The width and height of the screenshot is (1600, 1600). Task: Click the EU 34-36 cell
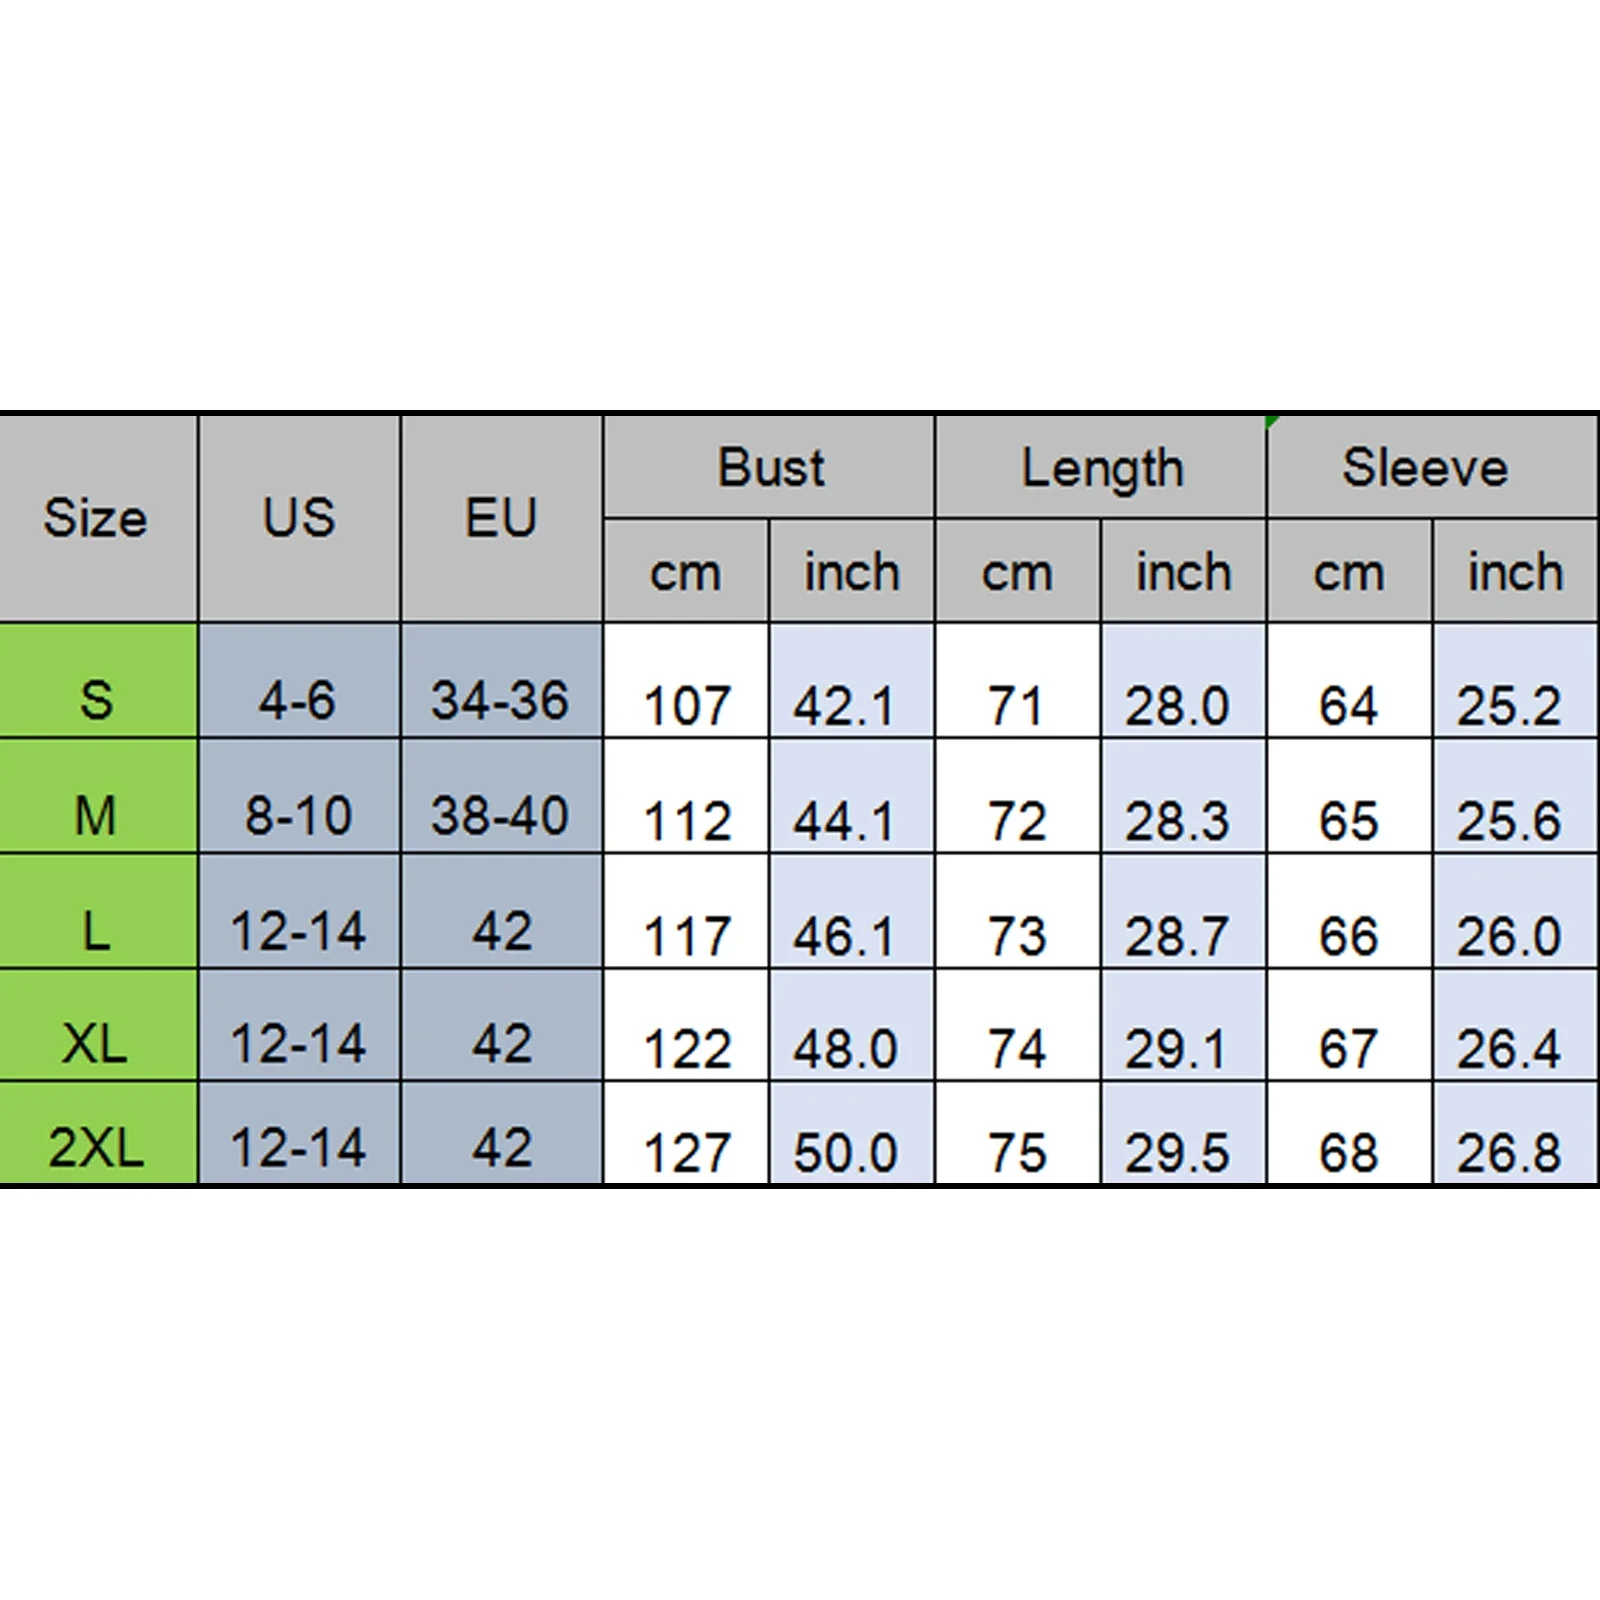(501, 680)
